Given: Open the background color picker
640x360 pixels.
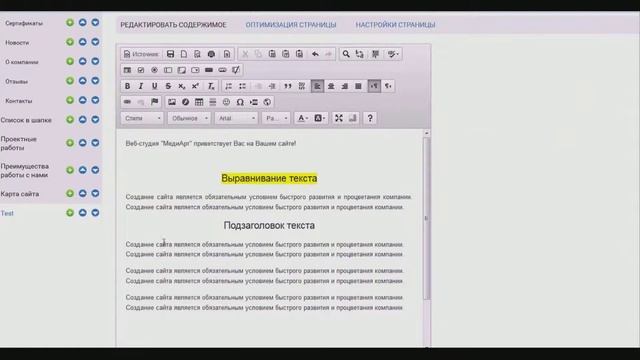Looking at the screenshot, I should [320, 118].
